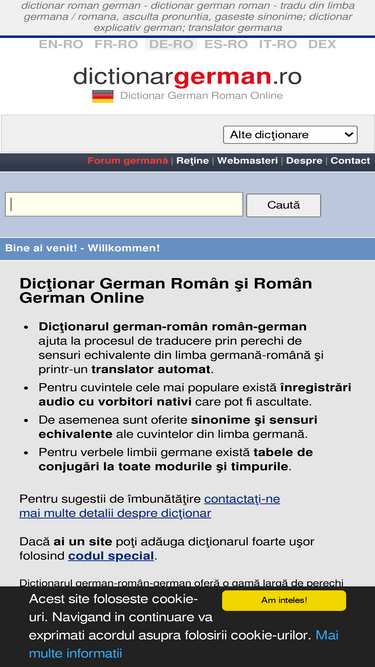The width and height of the screenshot is (375, 667).
Task: Accept cookies with Am inteles button
Action: [284, 601]
